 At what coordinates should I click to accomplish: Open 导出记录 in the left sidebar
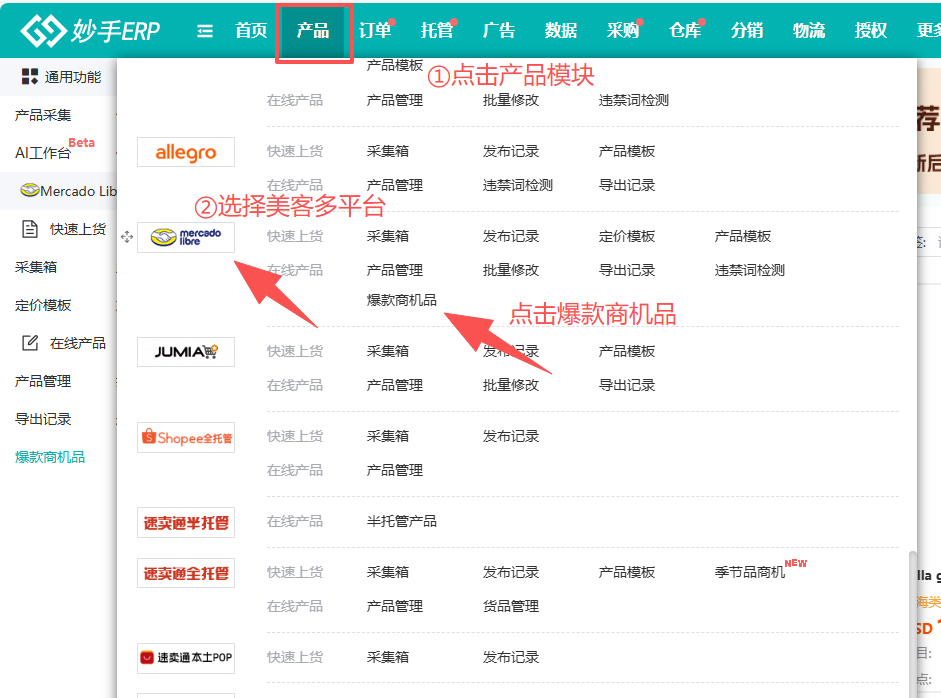43,419
